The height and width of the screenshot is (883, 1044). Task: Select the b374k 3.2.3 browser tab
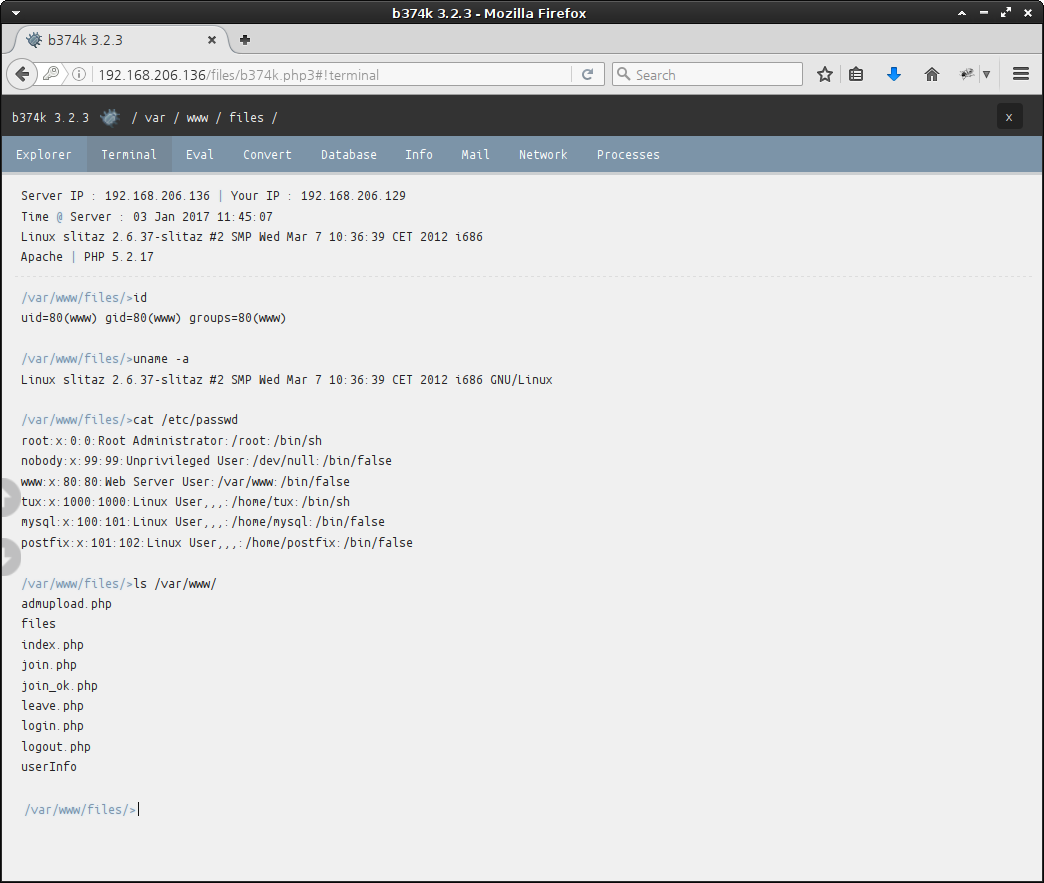[120, 40]
